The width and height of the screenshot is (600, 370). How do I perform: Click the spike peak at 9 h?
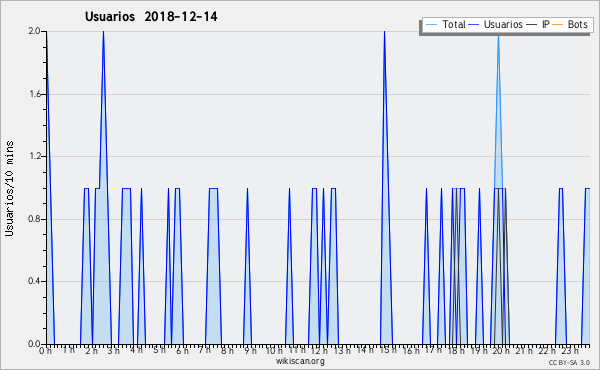(247, 189)
